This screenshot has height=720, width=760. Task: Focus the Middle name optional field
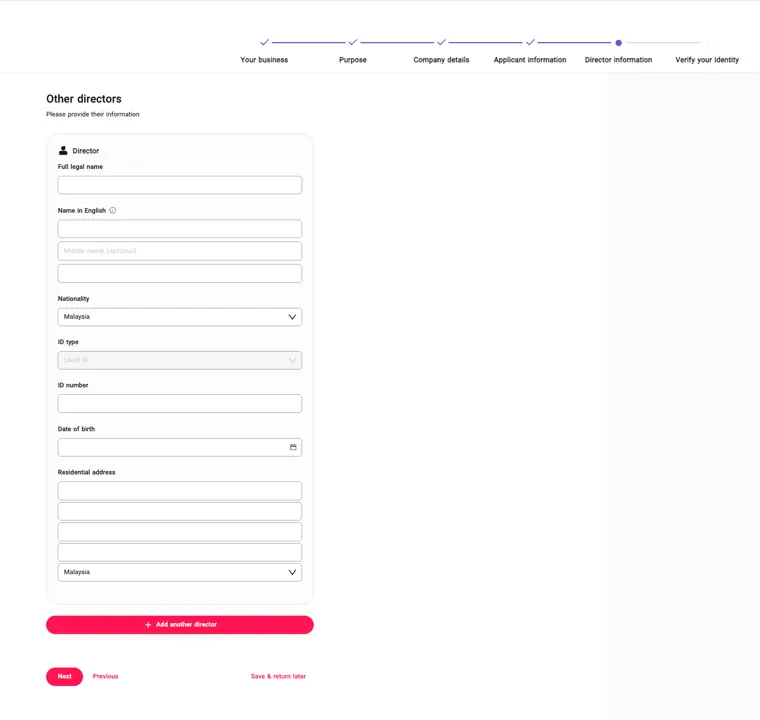tap(180, 251)
